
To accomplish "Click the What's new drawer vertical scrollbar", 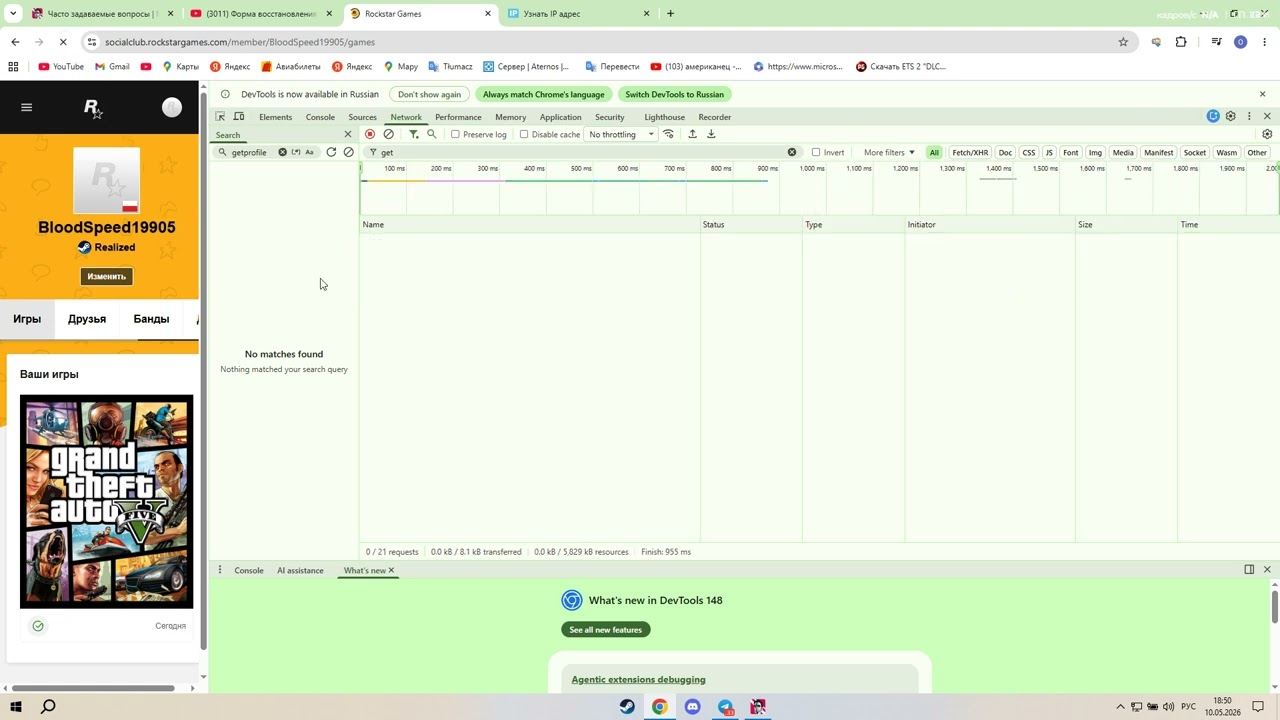I will click(1274, 605).
